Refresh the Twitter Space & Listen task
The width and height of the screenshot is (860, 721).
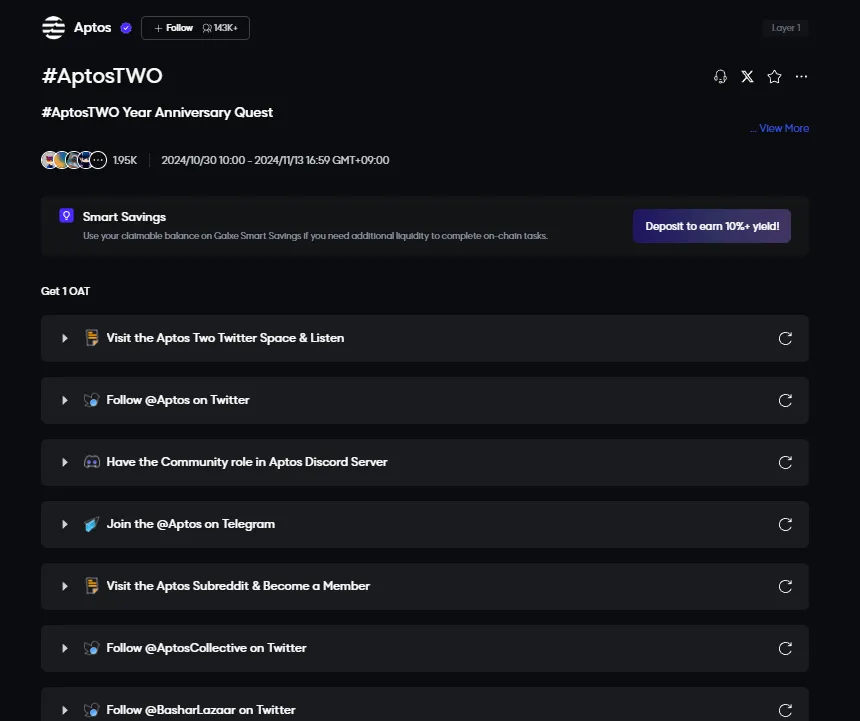tap(785, 338)
